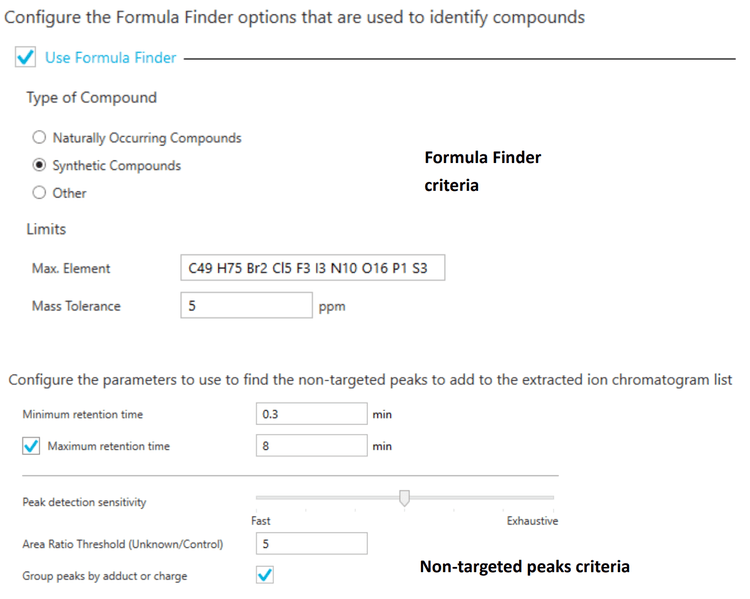Click the Type of Compound heading

[x=91, y=97]
